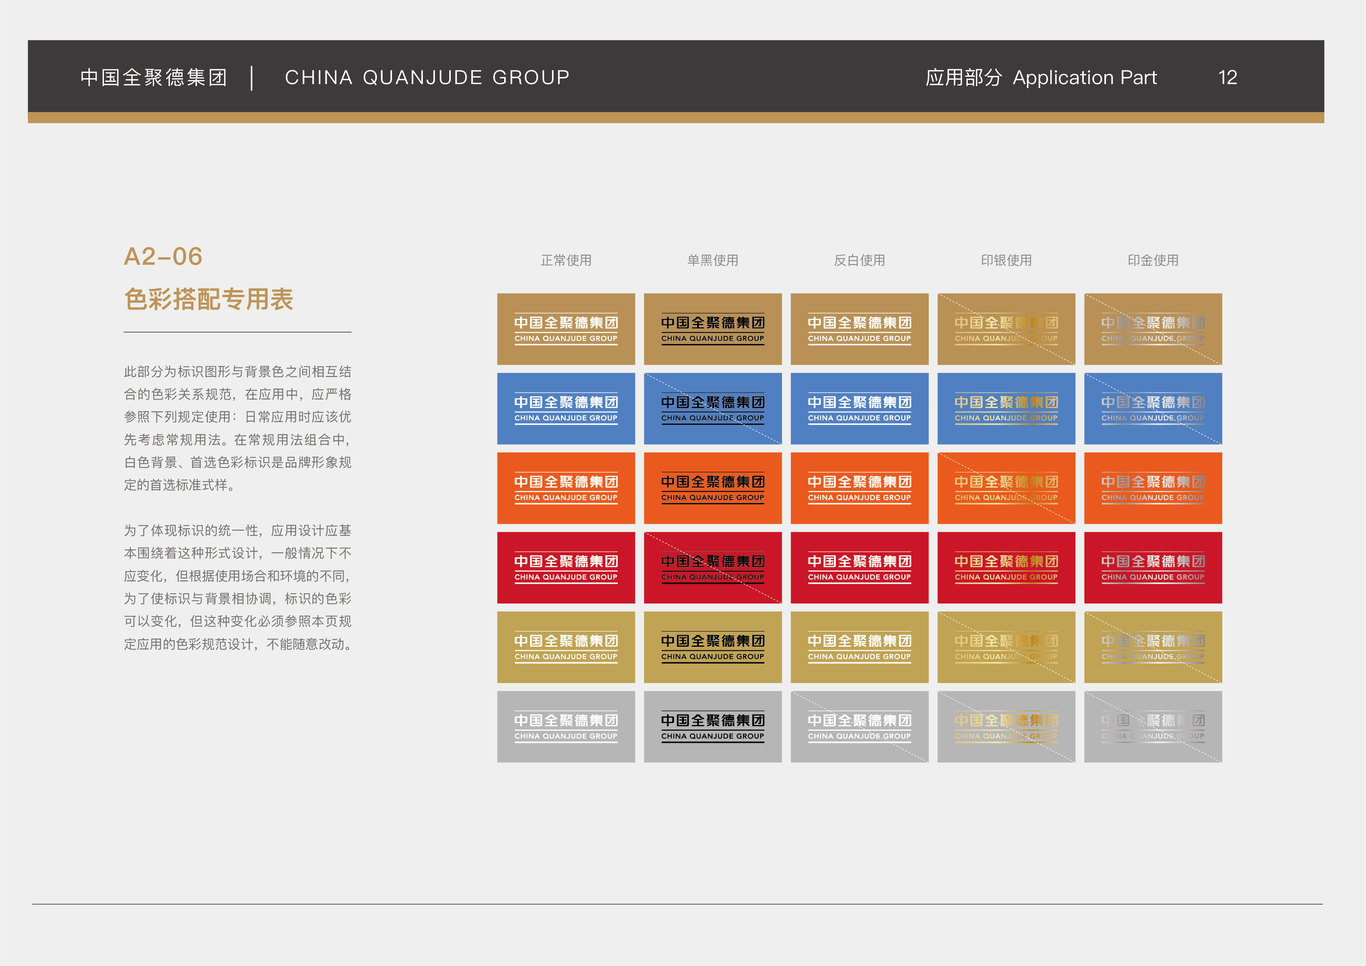
Task: Click the 印金使用 column header
Action: [x=1153, y=260]
